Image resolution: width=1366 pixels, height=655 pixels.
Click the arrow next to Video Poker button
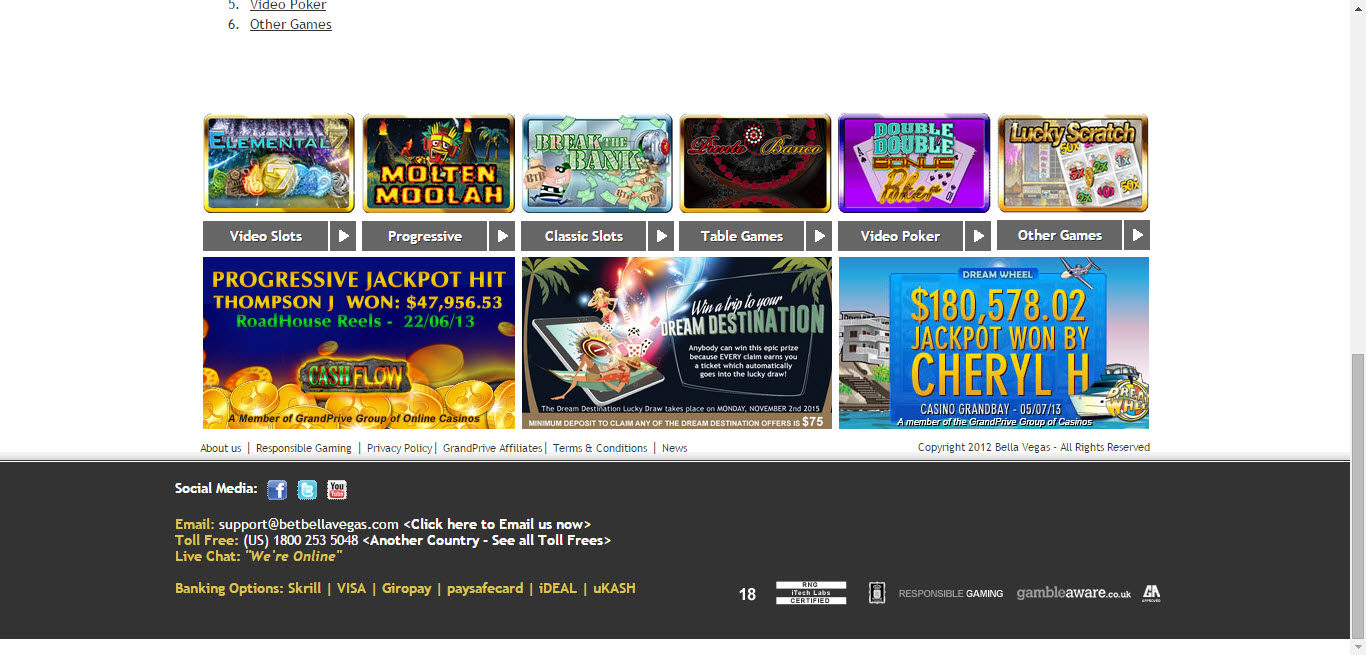pos(978,236)
